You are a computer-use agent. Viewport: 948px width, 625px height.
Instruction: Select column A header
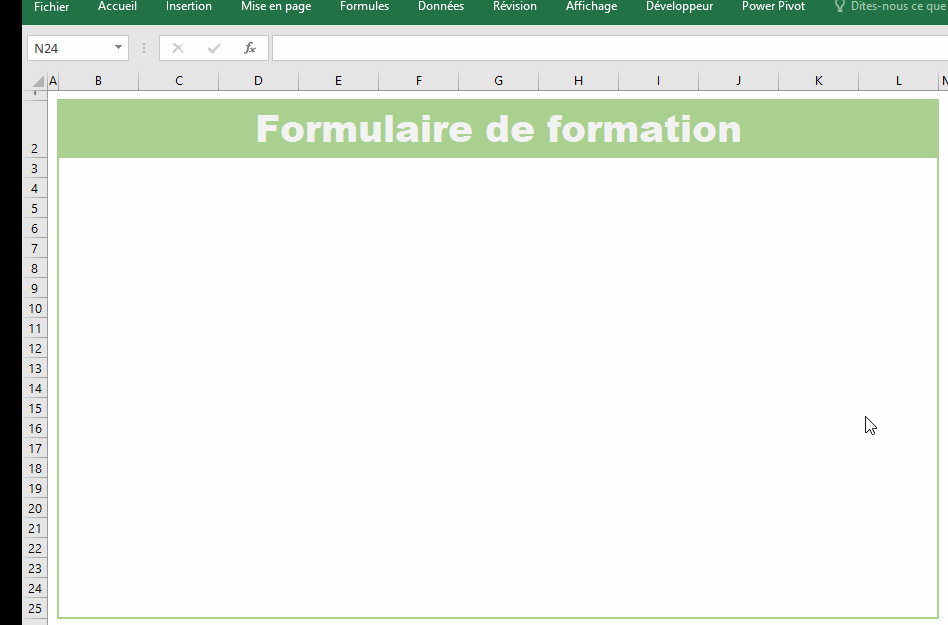point(53,81)
